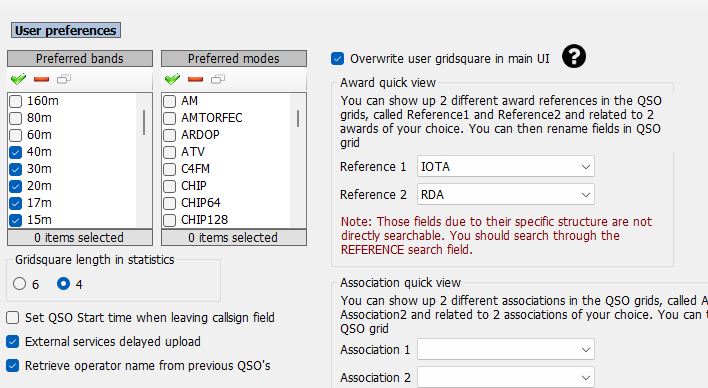Expand the Association 1 dropdown

click(506, 350)
